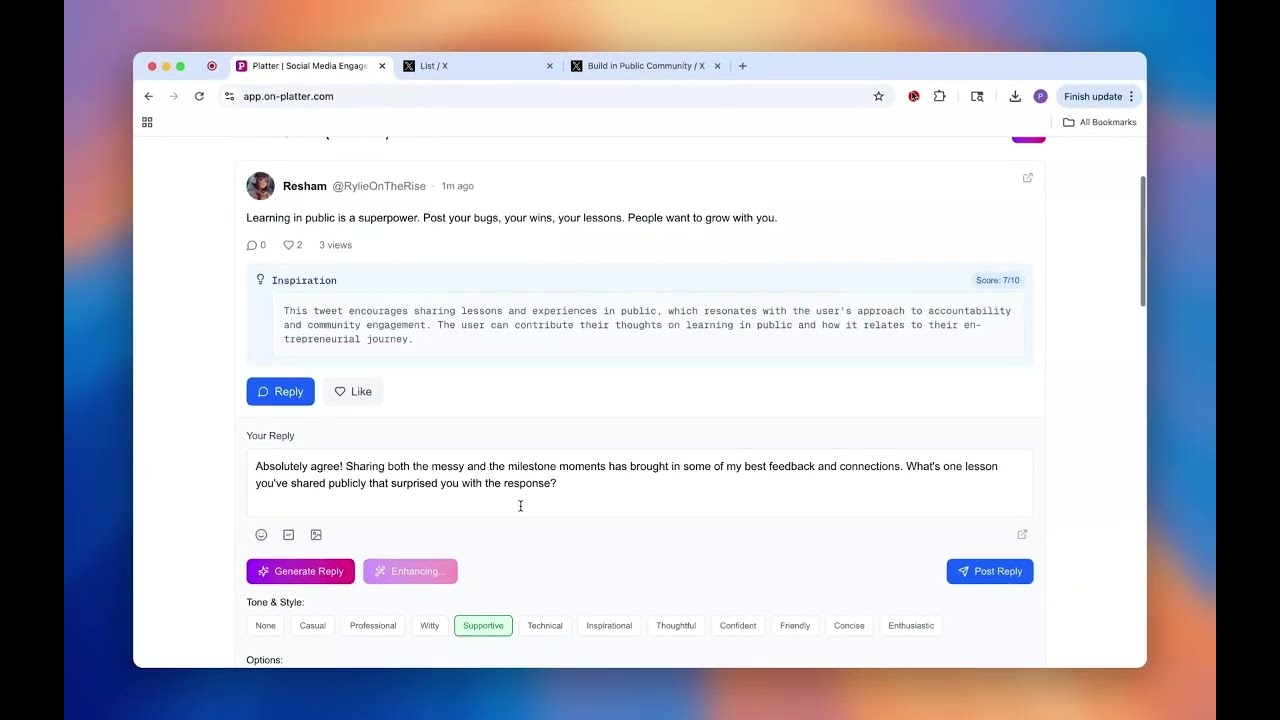Click the emoji picker icon
The image size is (1280, 720).
point(261,535)
